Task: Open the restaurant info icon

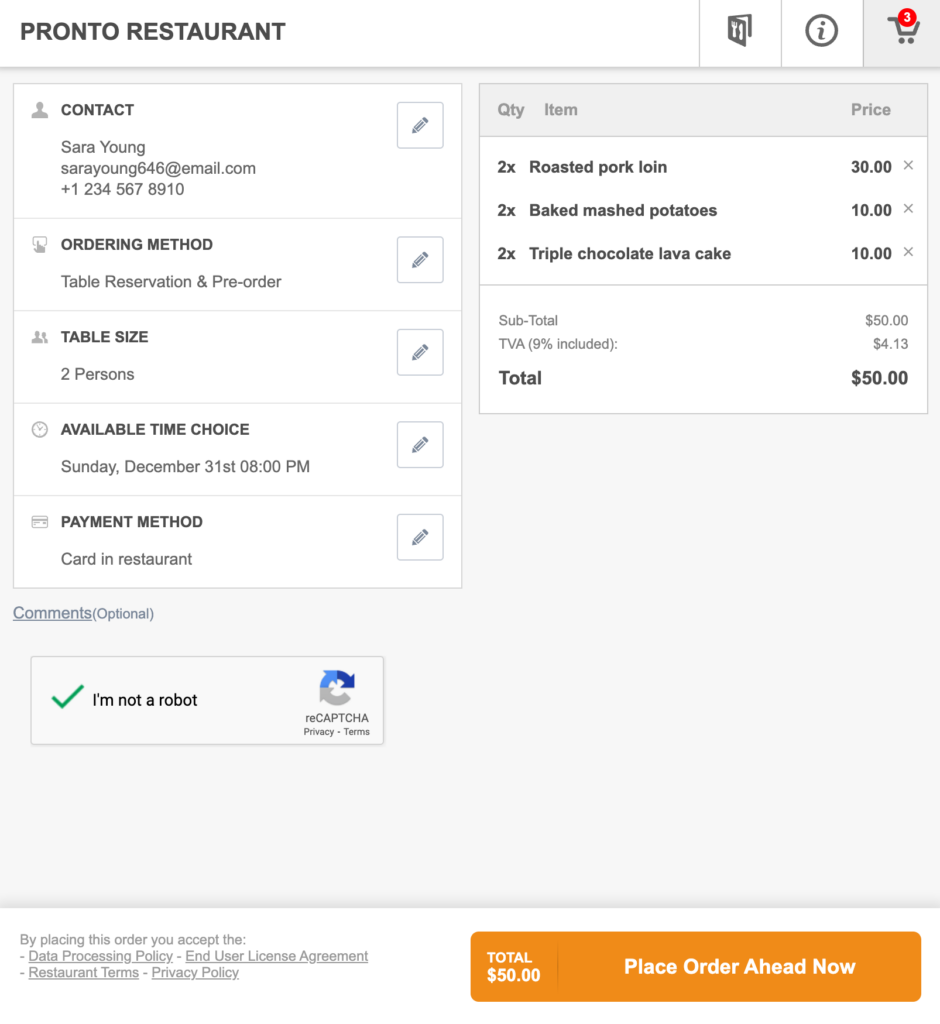Action: [x=822, y=32]
